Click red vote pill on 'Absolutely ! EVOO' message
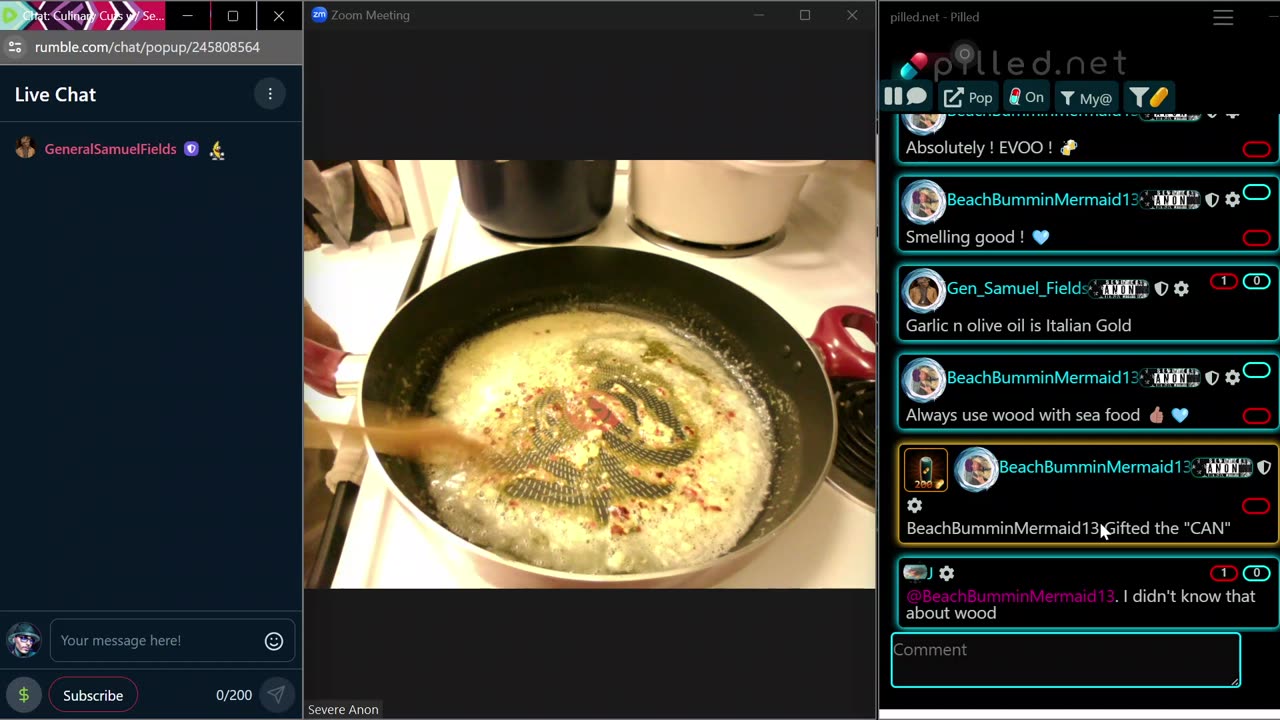 pos(1256,150)
